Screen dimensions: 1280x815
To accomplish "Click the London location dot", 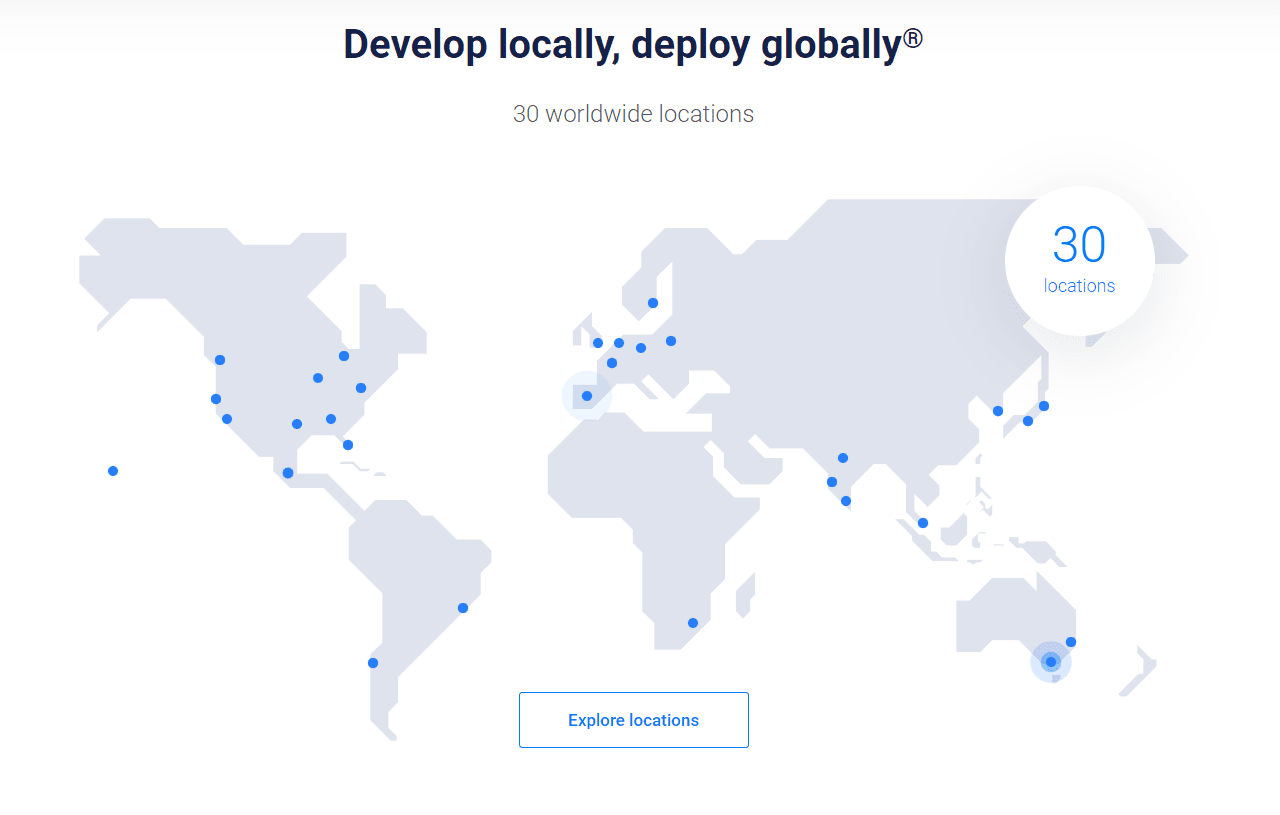I will (597, 343).
